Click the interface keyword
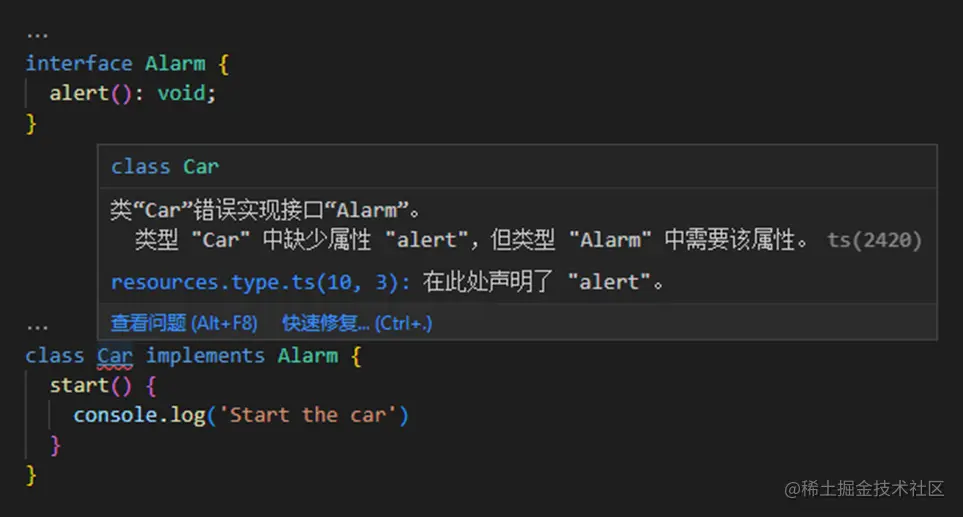Image resolution: width=963 pixels, height=517 pixels. [78, 63]
